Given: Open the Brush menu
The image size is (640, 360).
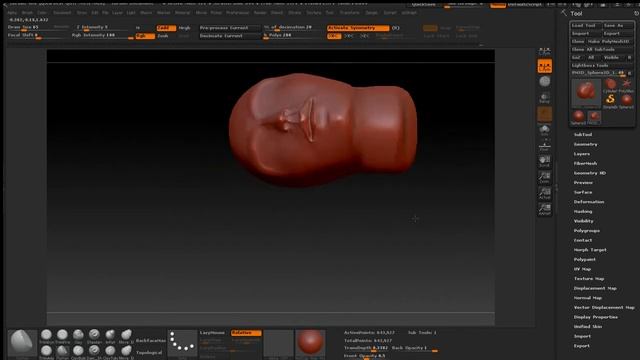Looking at the screenshot, I should [27, 13].
